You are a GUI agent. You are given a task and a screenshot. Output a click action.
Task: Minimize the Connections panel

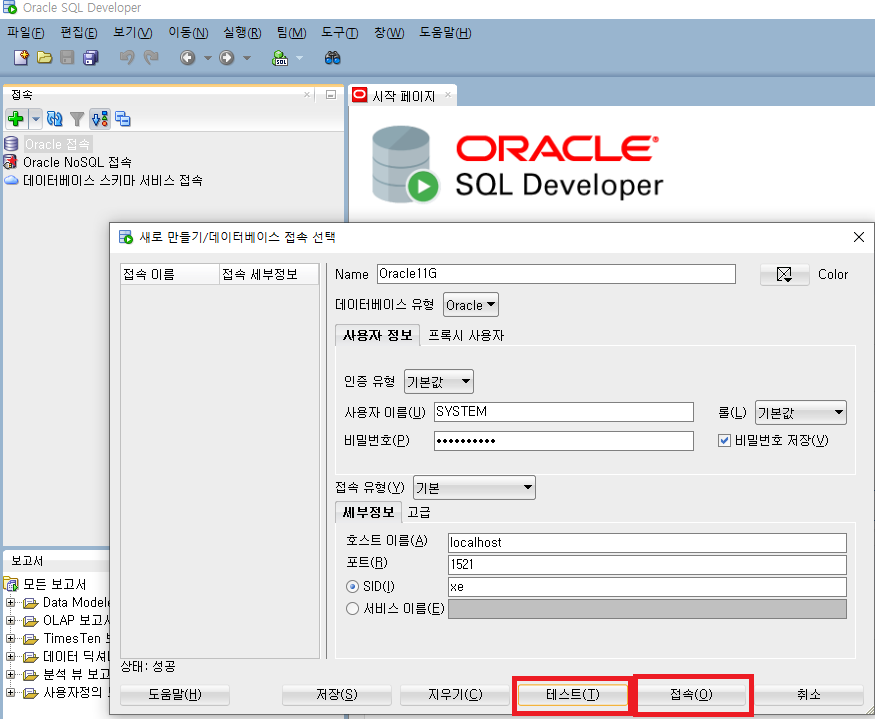click(x=331, y=95)
